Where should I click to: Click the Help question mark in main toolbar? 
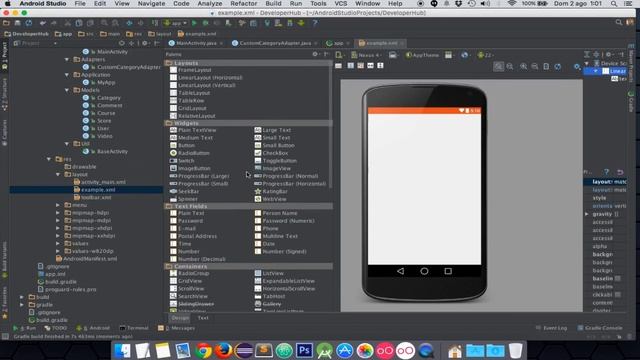pyautogui.click(x=315, y=23)
